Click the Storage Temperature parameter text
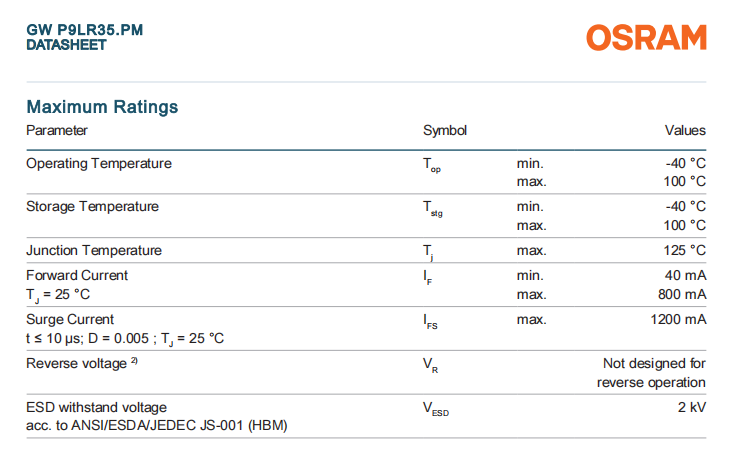The height and width of the screenshot is (464, 730). [92, 206]
